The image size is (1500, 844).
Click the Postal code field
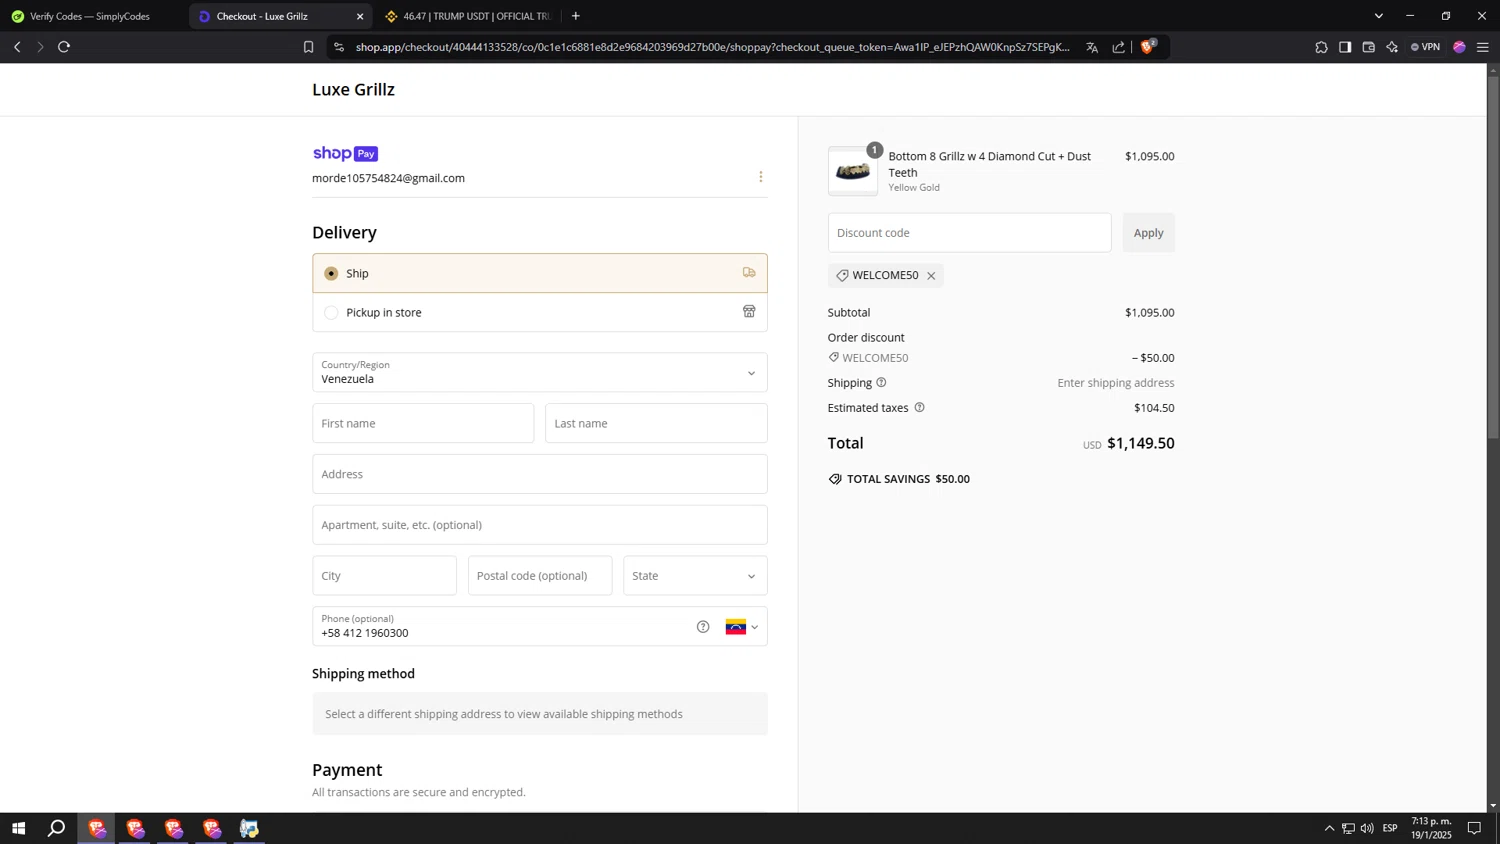pos(540,576)
